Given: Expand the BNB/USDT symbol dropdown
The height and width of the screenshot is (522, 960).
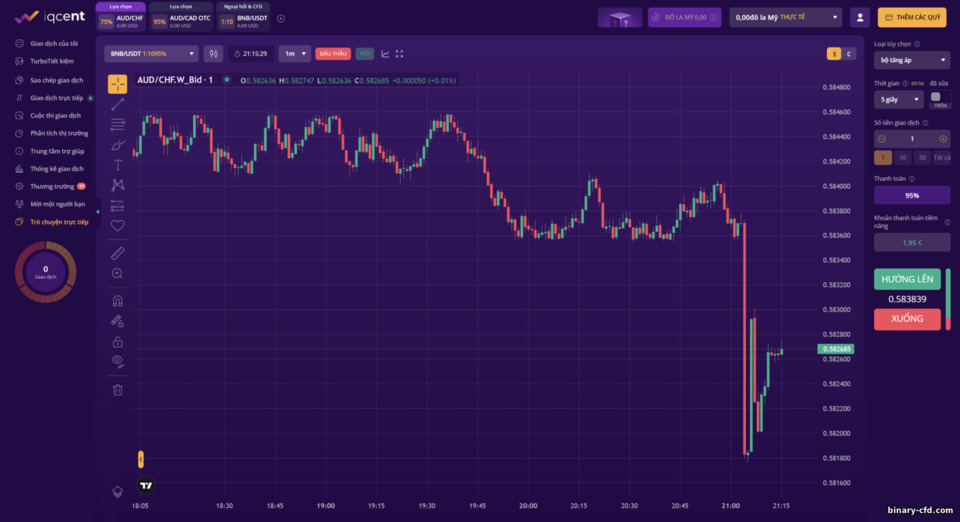Looking at the screenshot, I should pos(151,54).
